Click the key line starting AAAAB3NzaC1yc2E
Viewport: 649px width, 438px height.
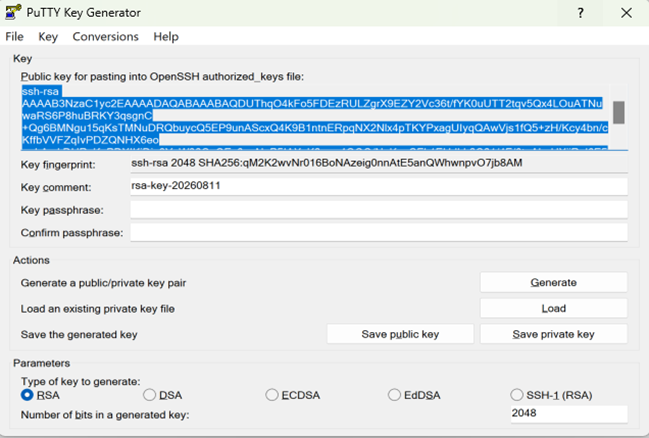coord(312,103)
